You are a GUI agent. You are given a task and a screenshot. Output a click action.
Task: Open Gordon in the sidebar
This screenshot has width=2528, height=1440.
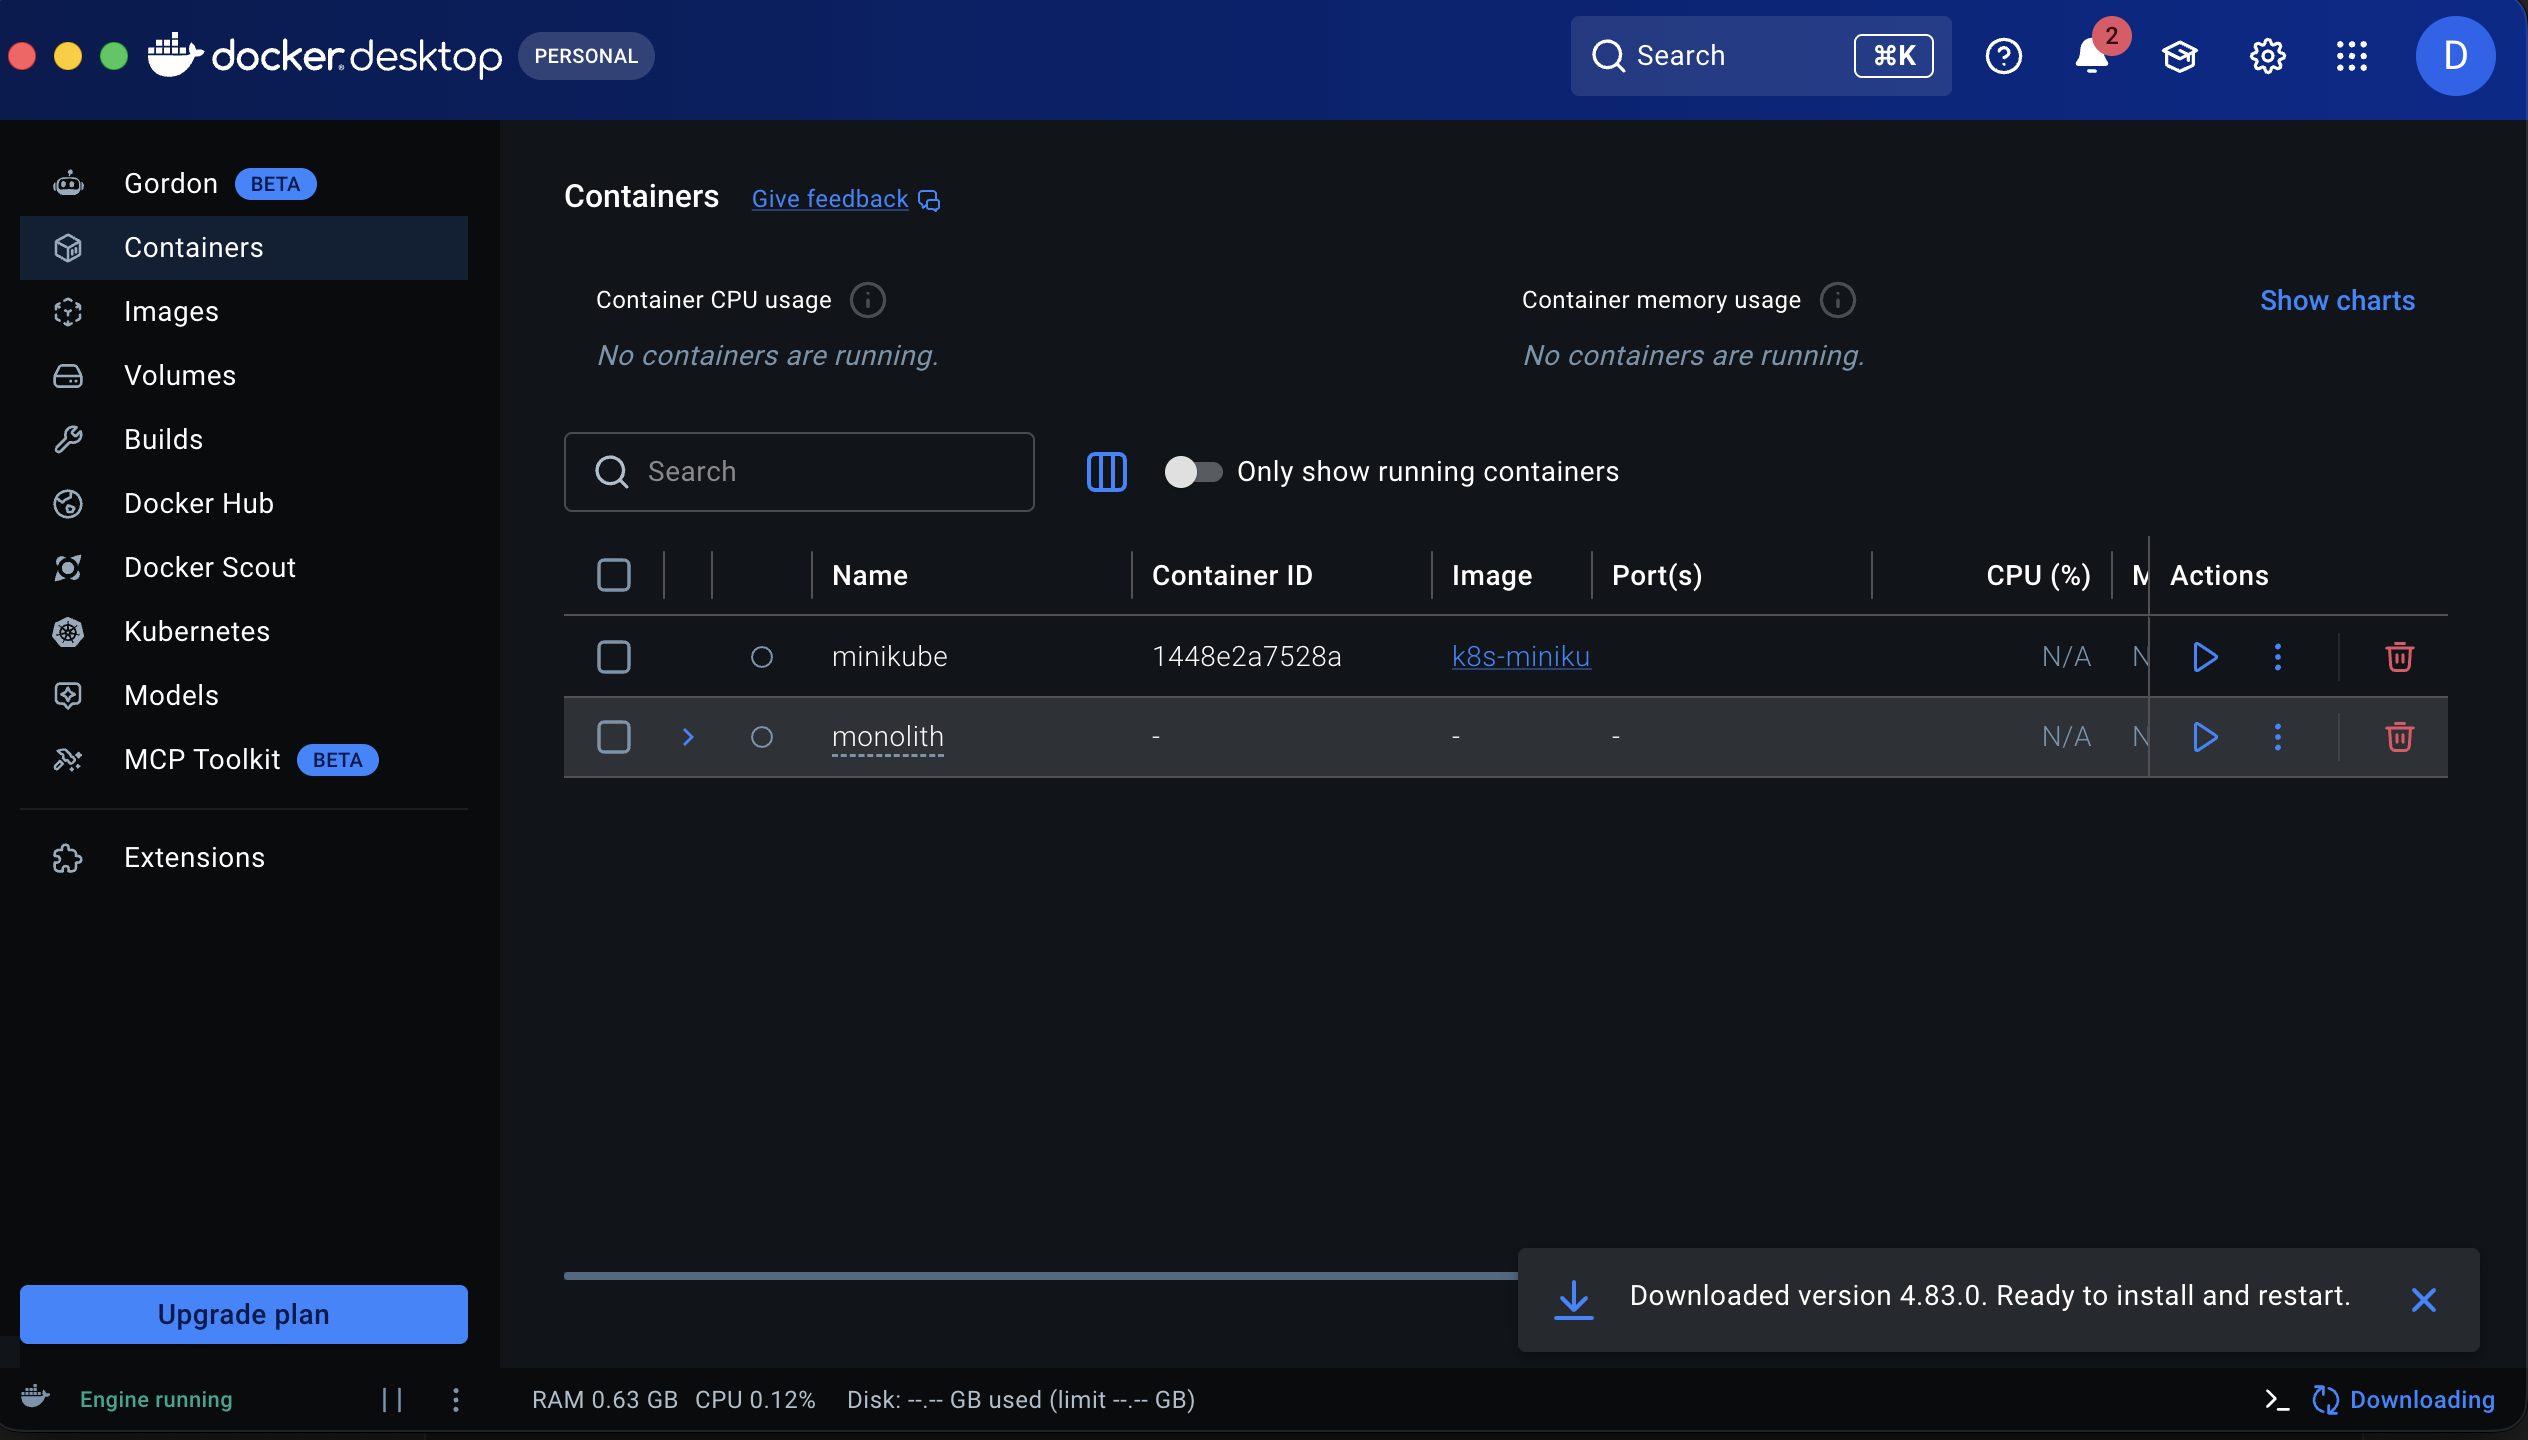[244, 184]
